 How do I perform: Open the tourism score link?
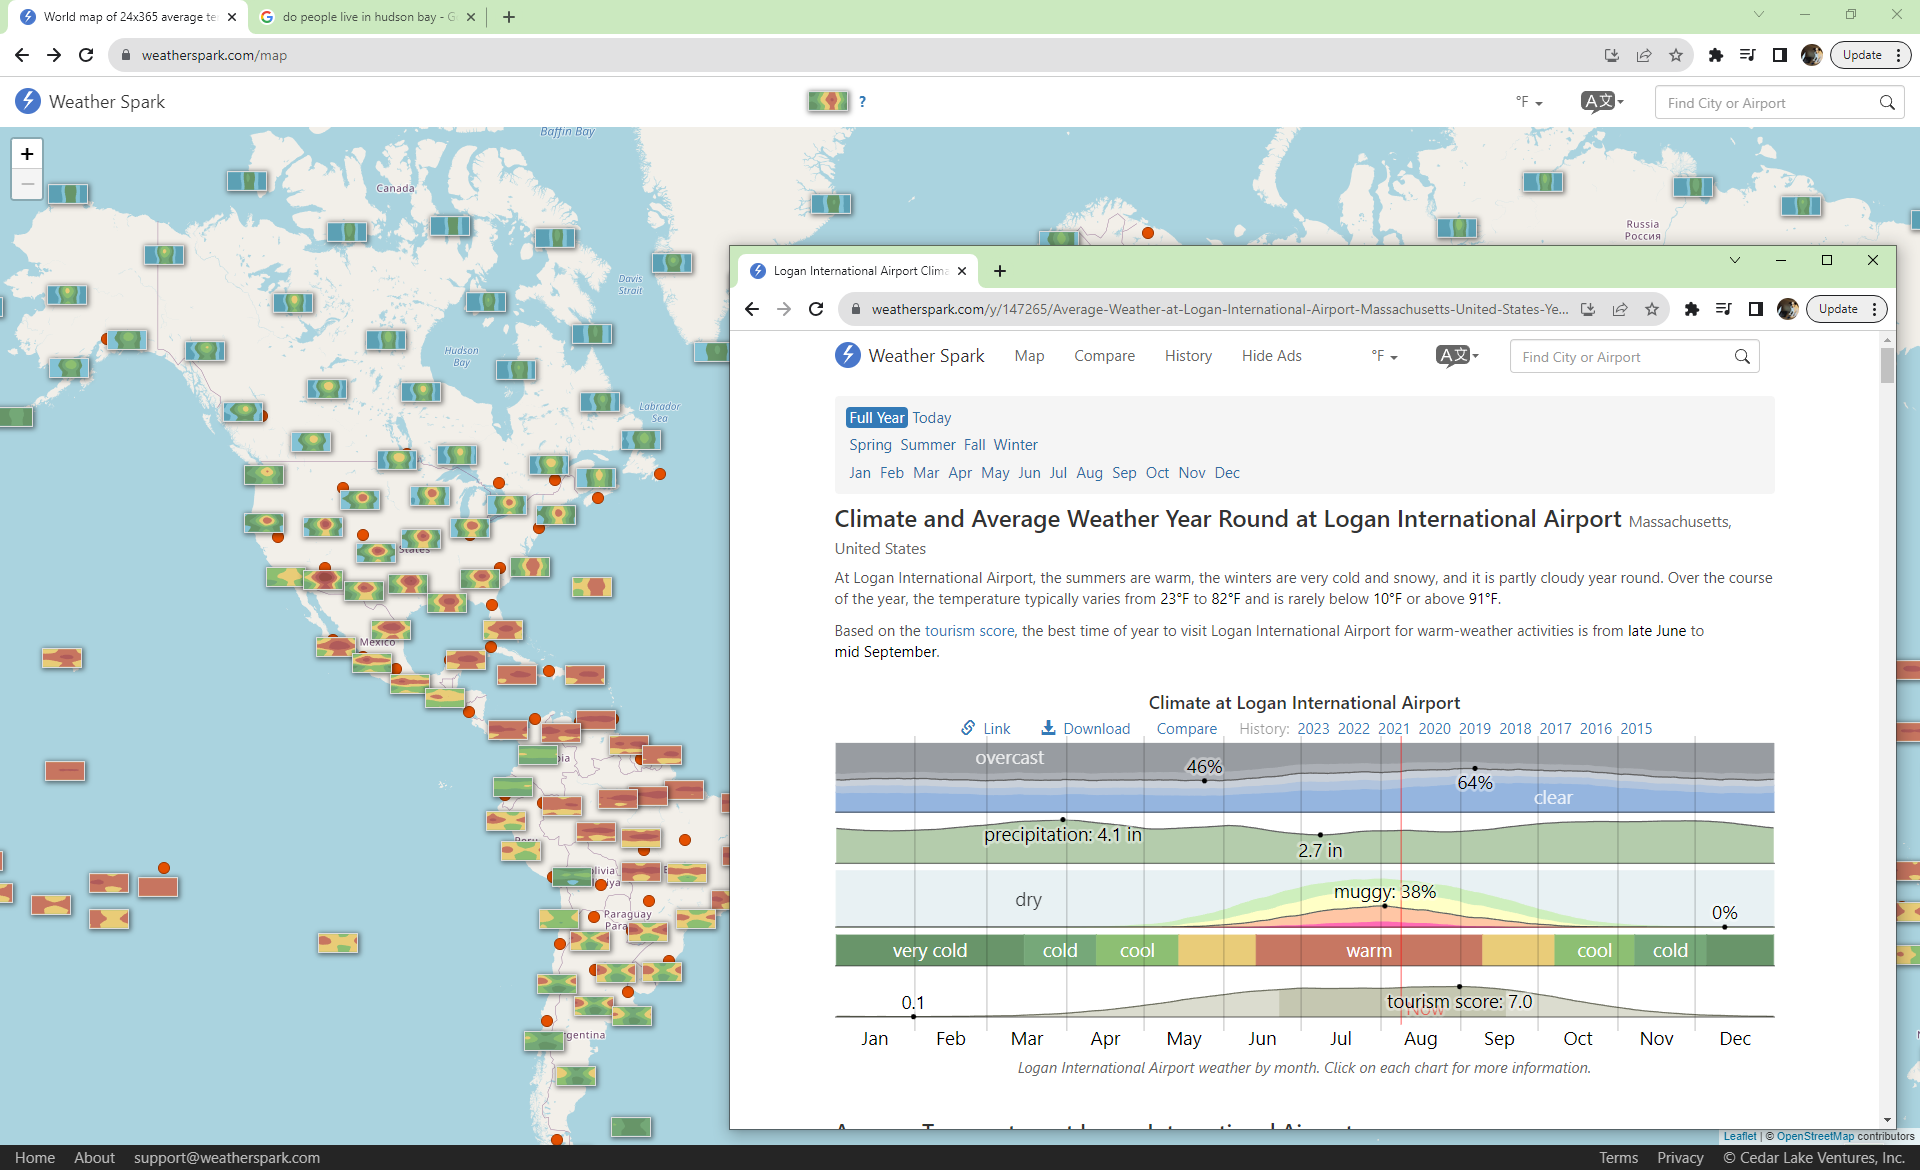pos(969,631)
